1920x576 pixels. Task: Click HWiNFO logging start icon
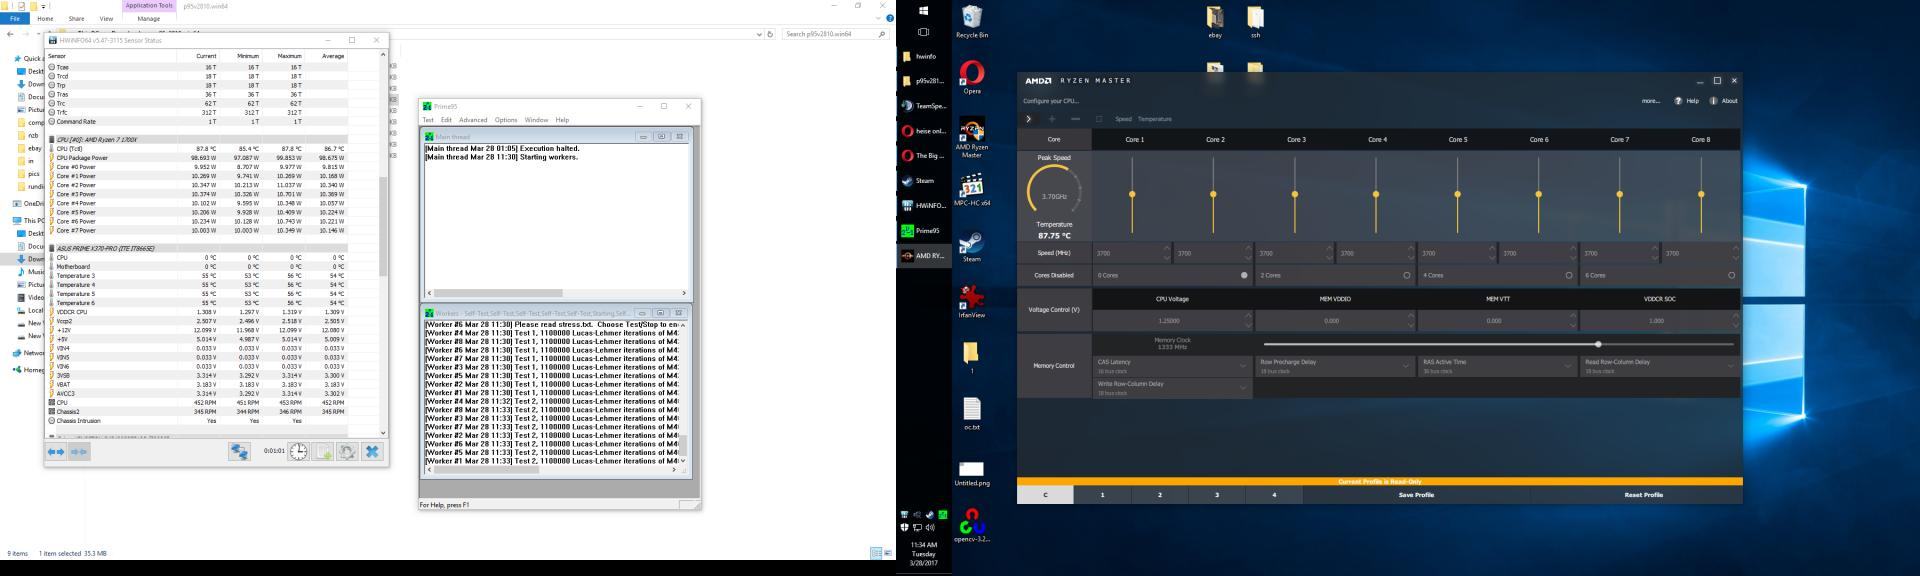click(323, 452)
